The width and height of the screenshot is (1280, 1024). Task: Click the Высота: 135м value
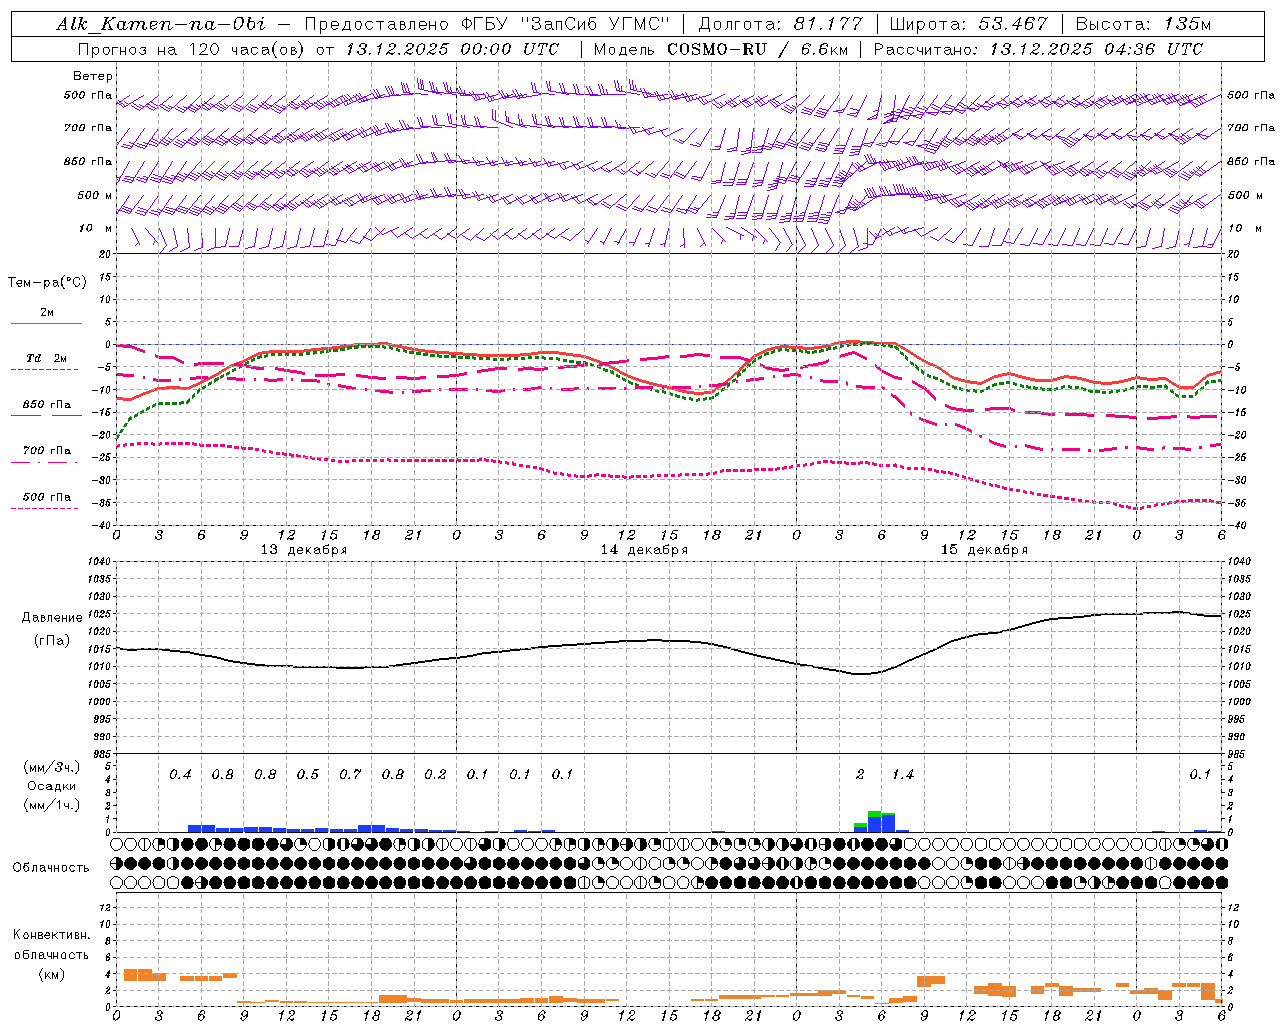1143,24
